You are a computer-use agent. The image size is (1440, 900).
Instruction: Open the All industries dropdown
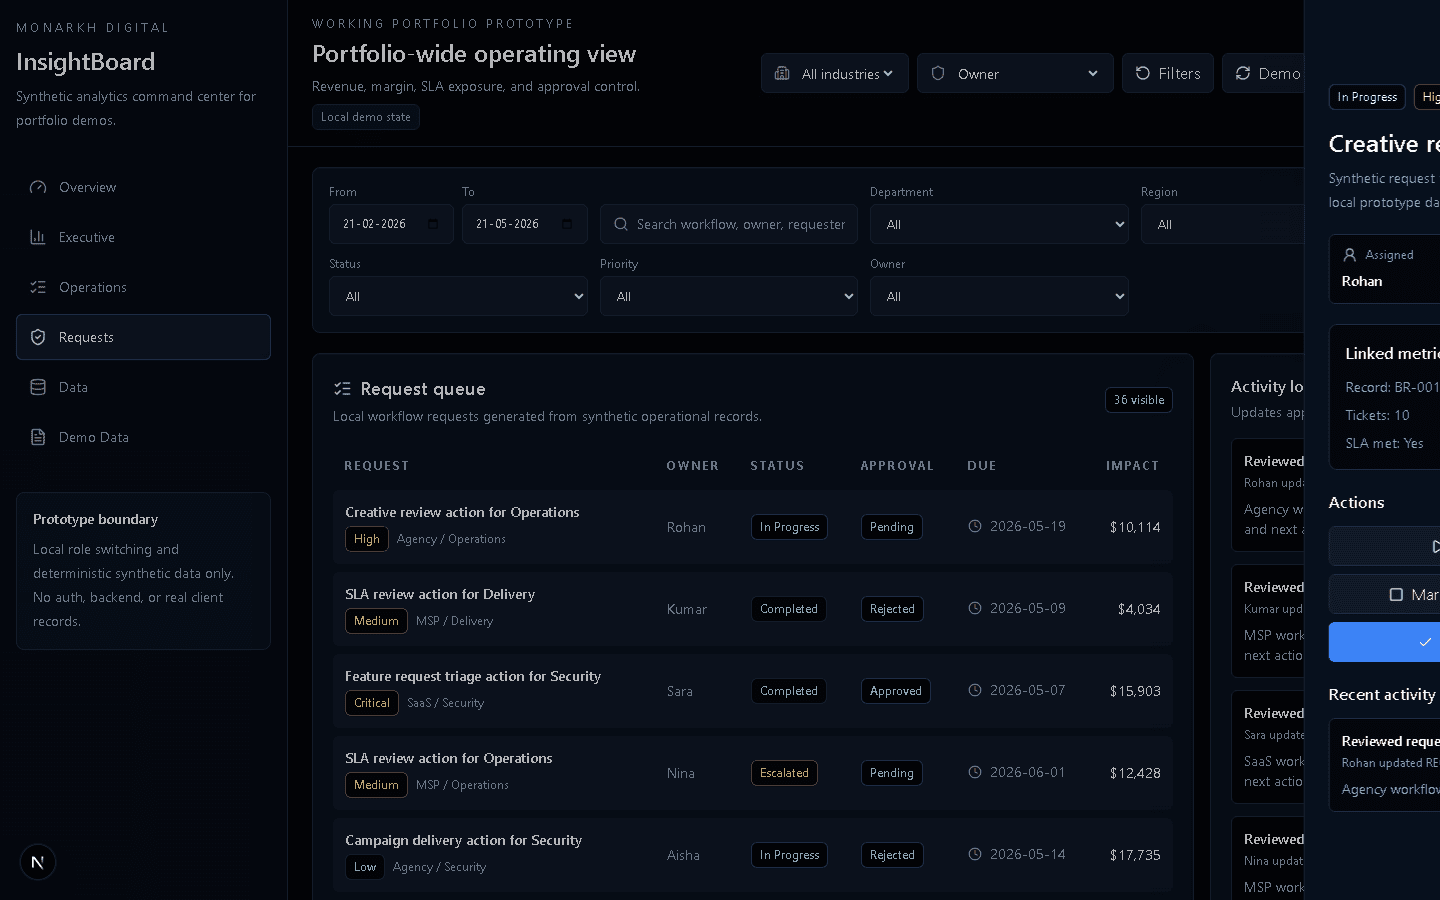point(835,73)
